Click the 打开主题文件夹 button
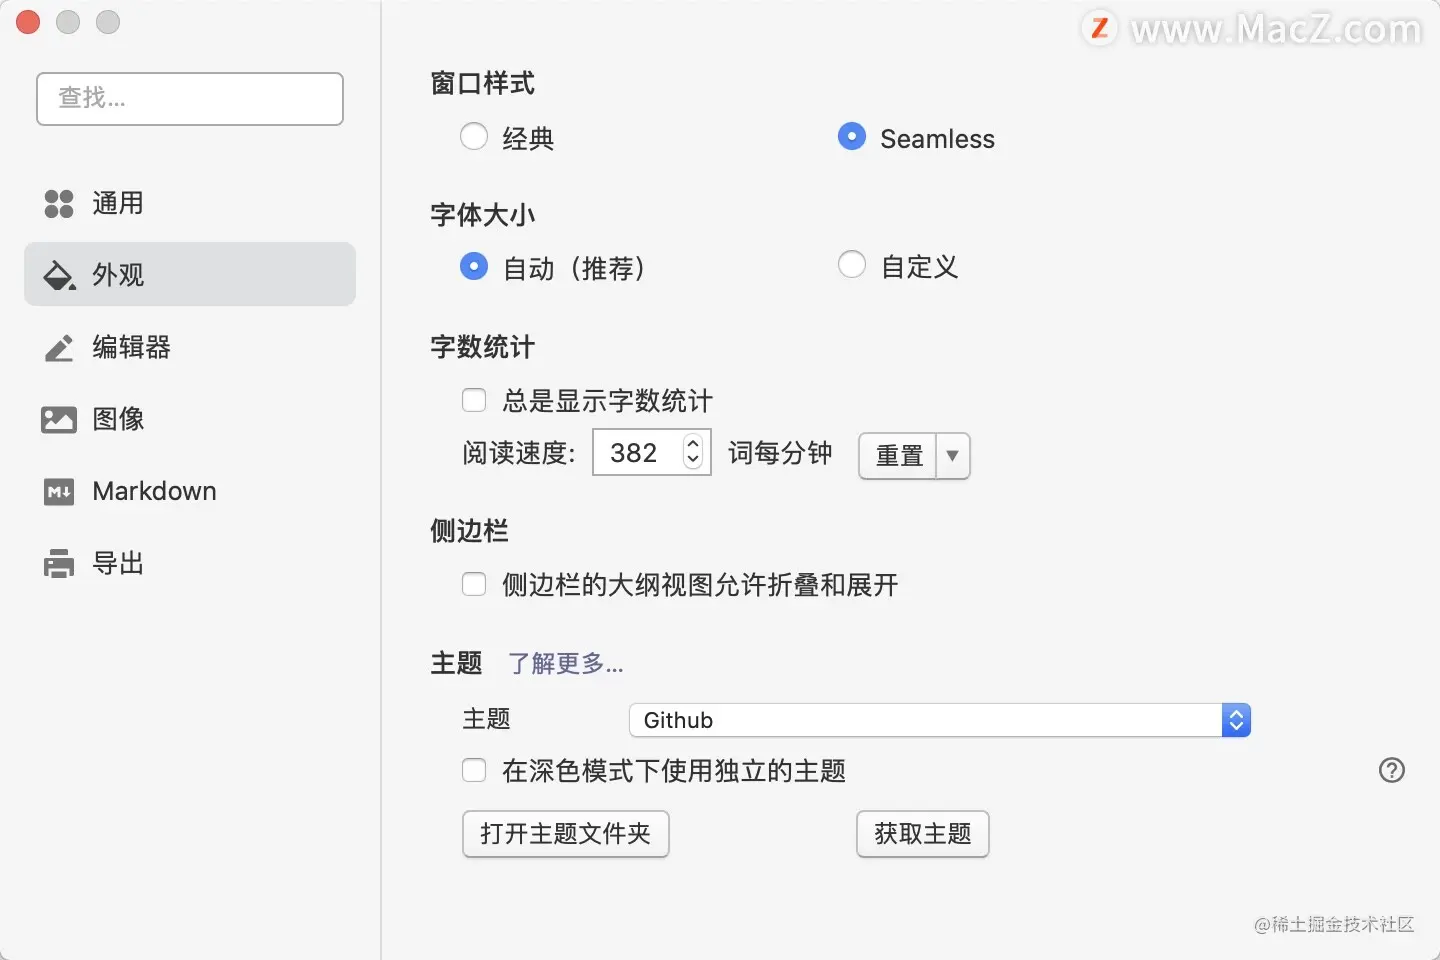1440x960 pixels. coord(566,834)
